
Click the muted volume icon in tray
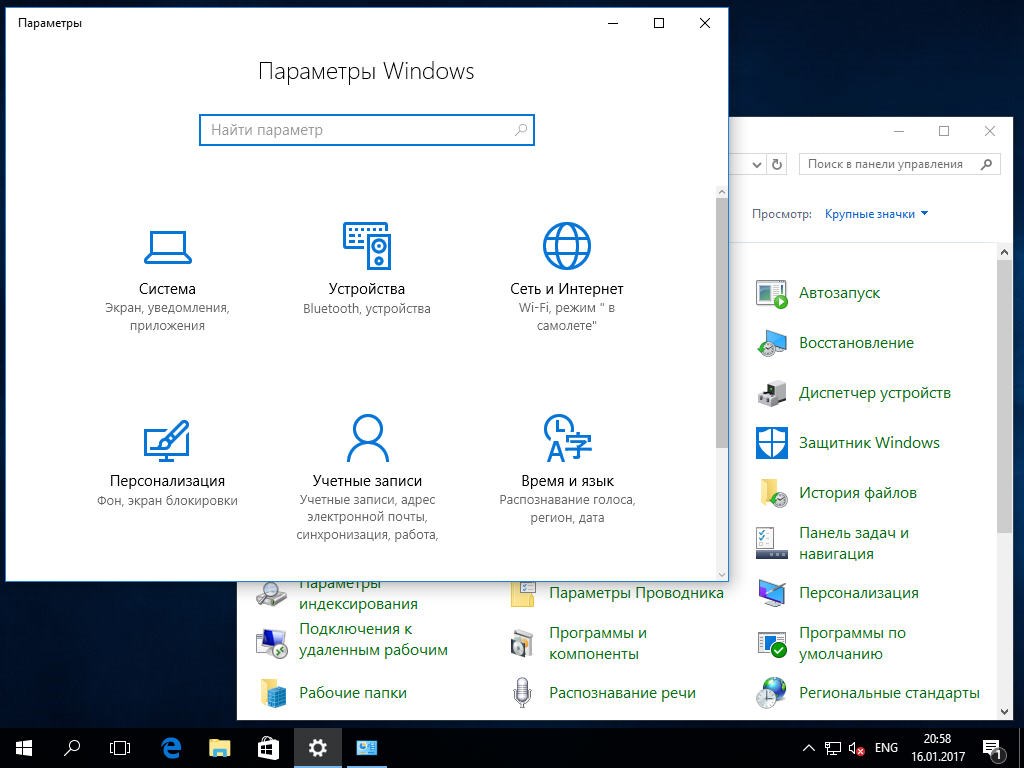pos(856,748)
